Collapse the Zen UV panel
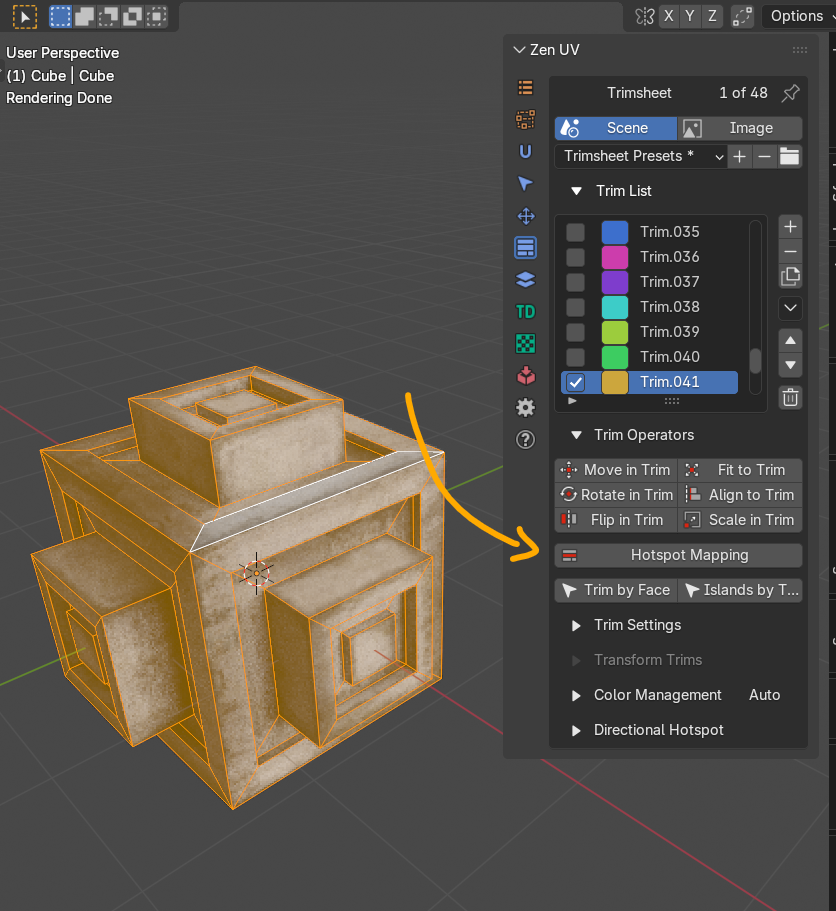Screen dimensions: 836x911 [x=519, y=50]
